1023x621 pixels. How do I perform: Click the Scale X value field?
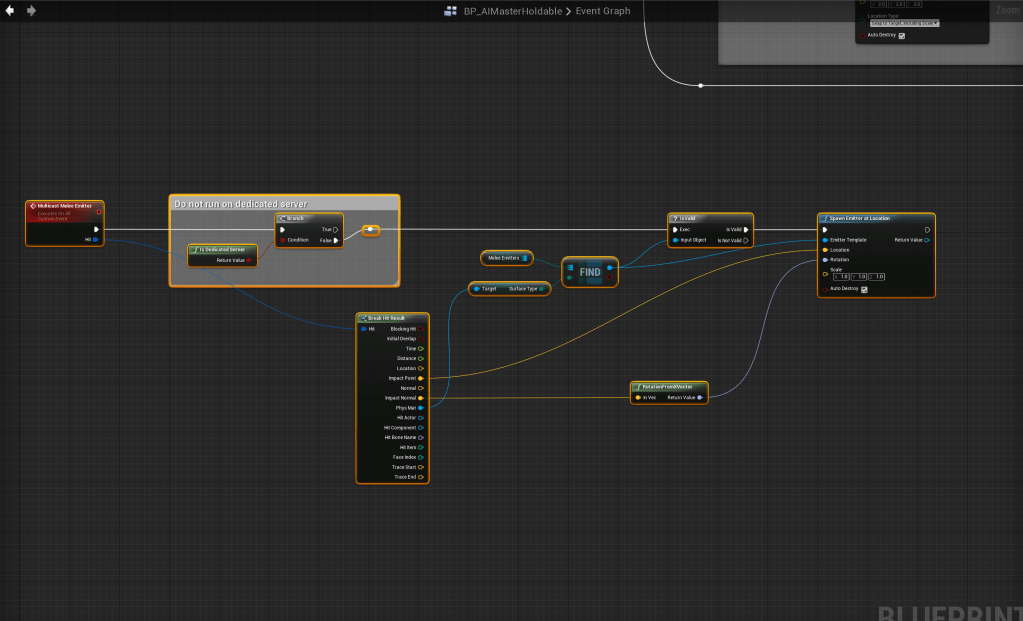pyautogui.click(x=841, y=276)
